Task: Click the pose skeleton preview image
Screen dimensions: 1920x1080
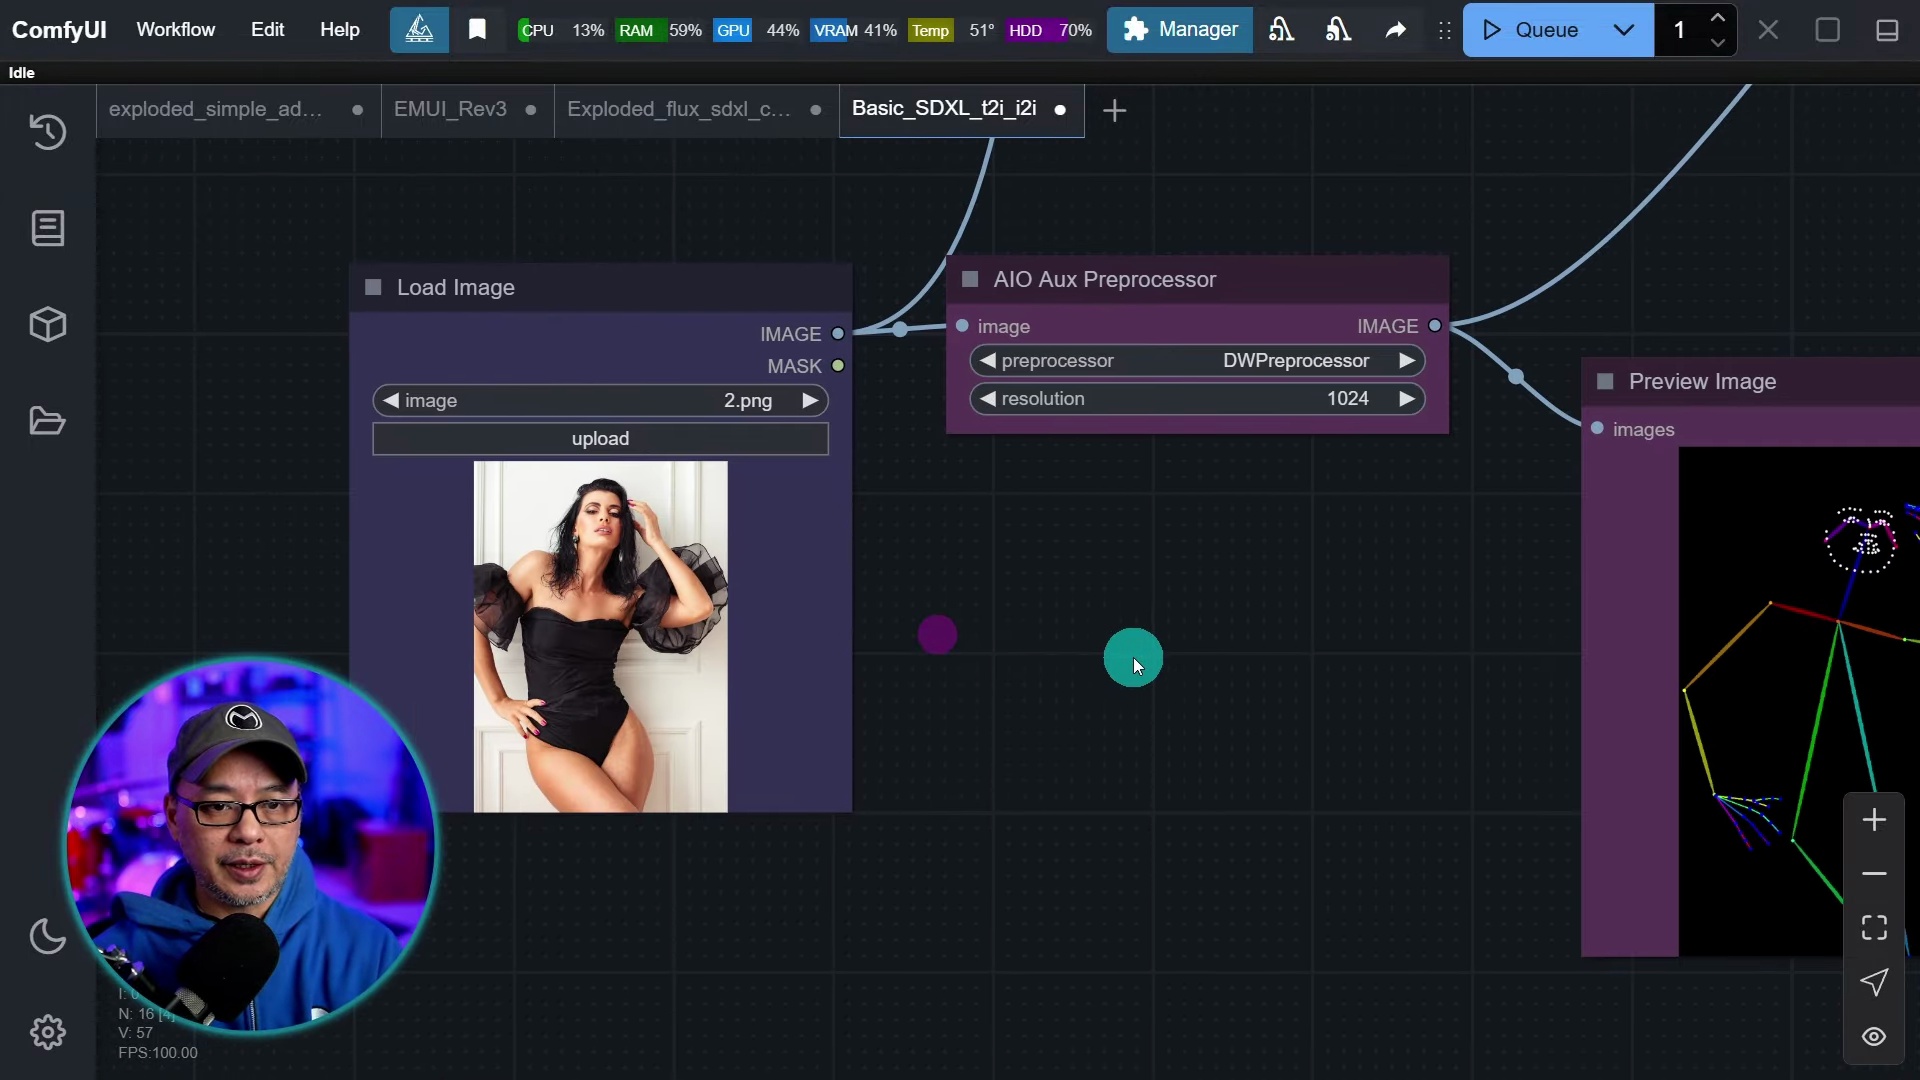Action: [1799, 702]
